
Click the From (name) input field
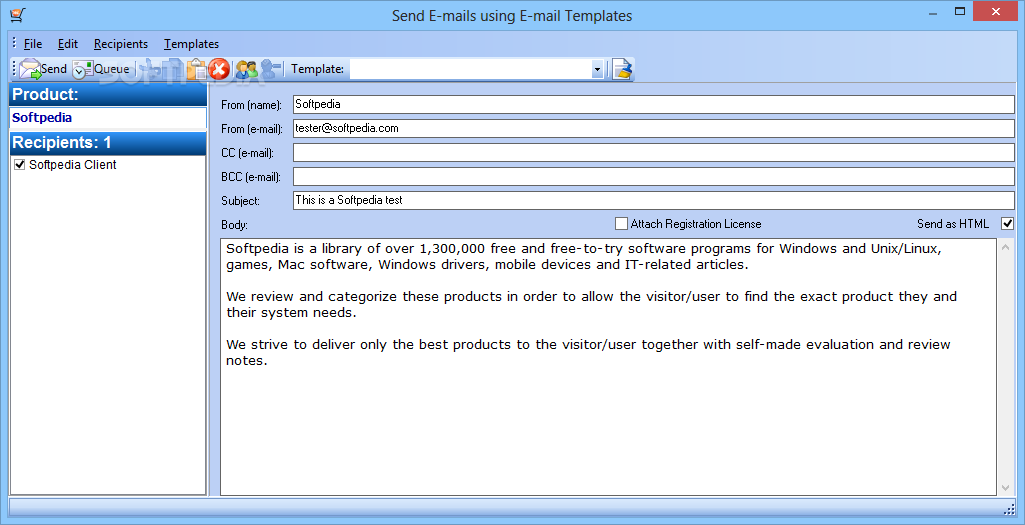[654, 104]
